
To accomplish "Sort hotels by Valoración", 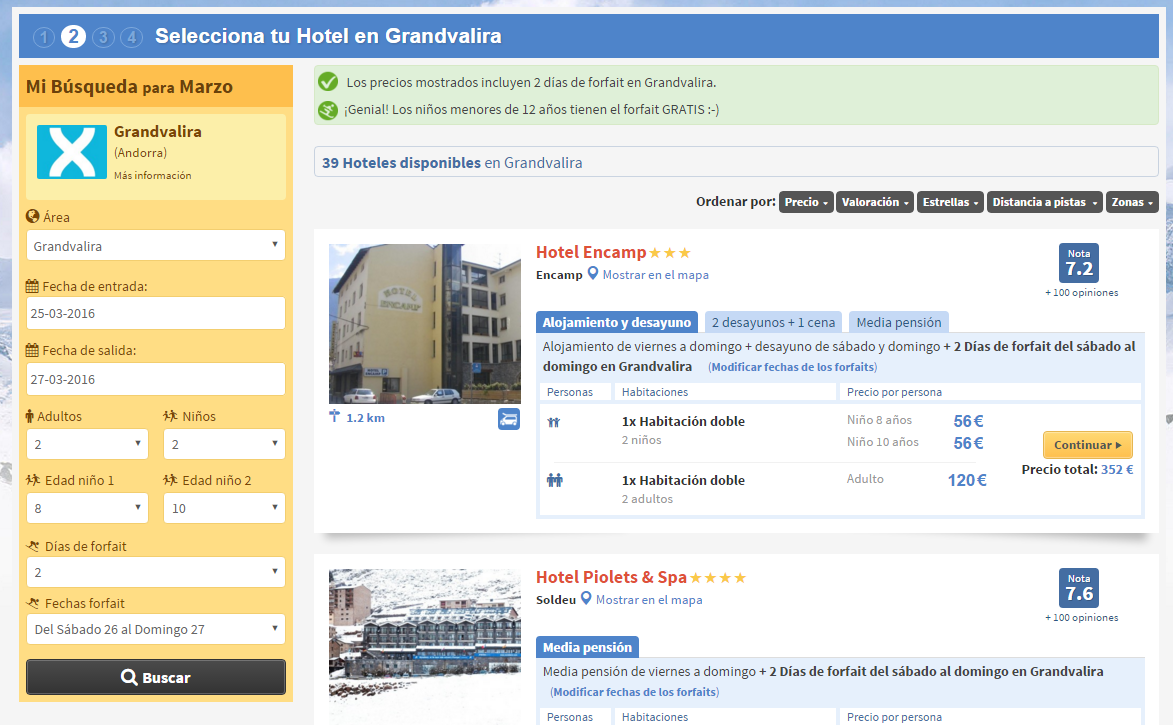I will click(x=875, y=202).
